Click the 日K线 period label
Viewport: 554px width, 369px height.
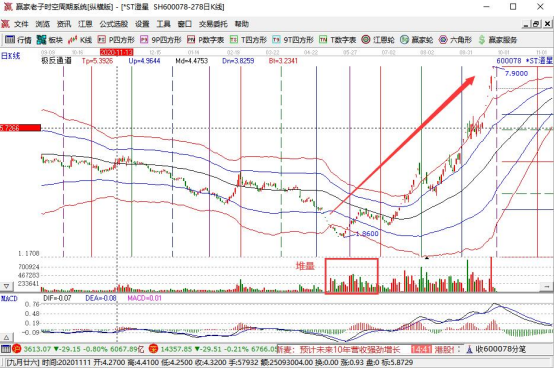[x=11, y=56]
